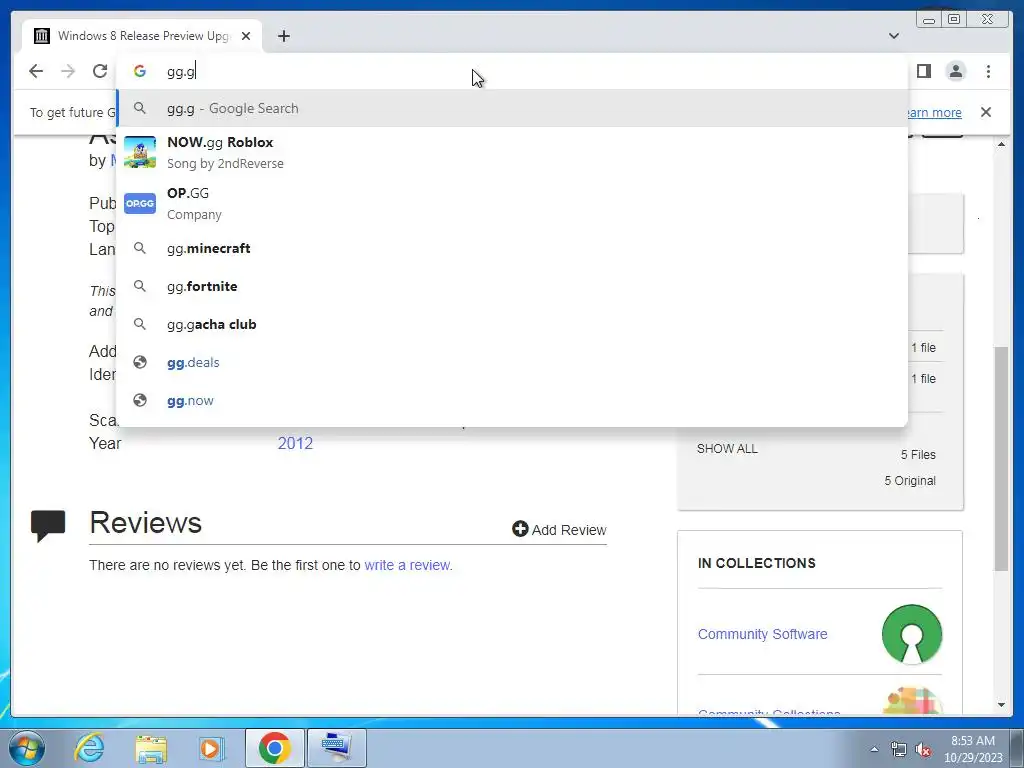Open Chrome's three-dot menu

click(988, 71)
